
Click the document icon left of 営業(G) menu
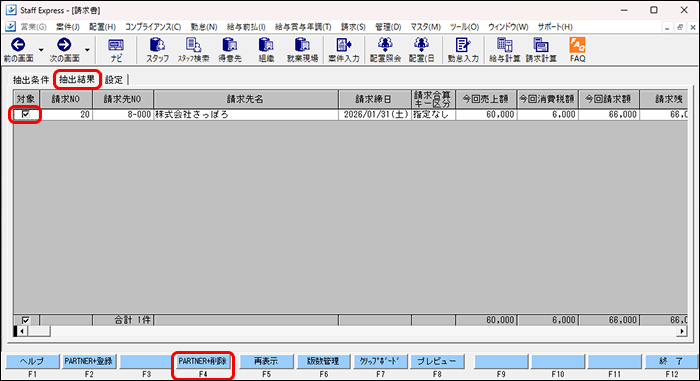pos(10,27)
